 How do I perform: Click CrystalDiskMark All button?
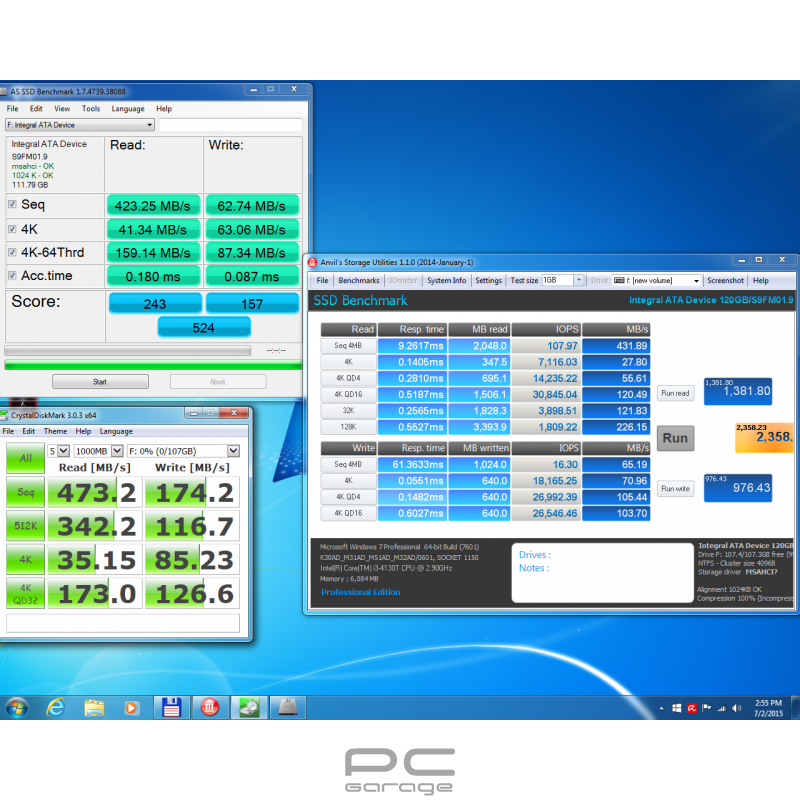(26, 458)
